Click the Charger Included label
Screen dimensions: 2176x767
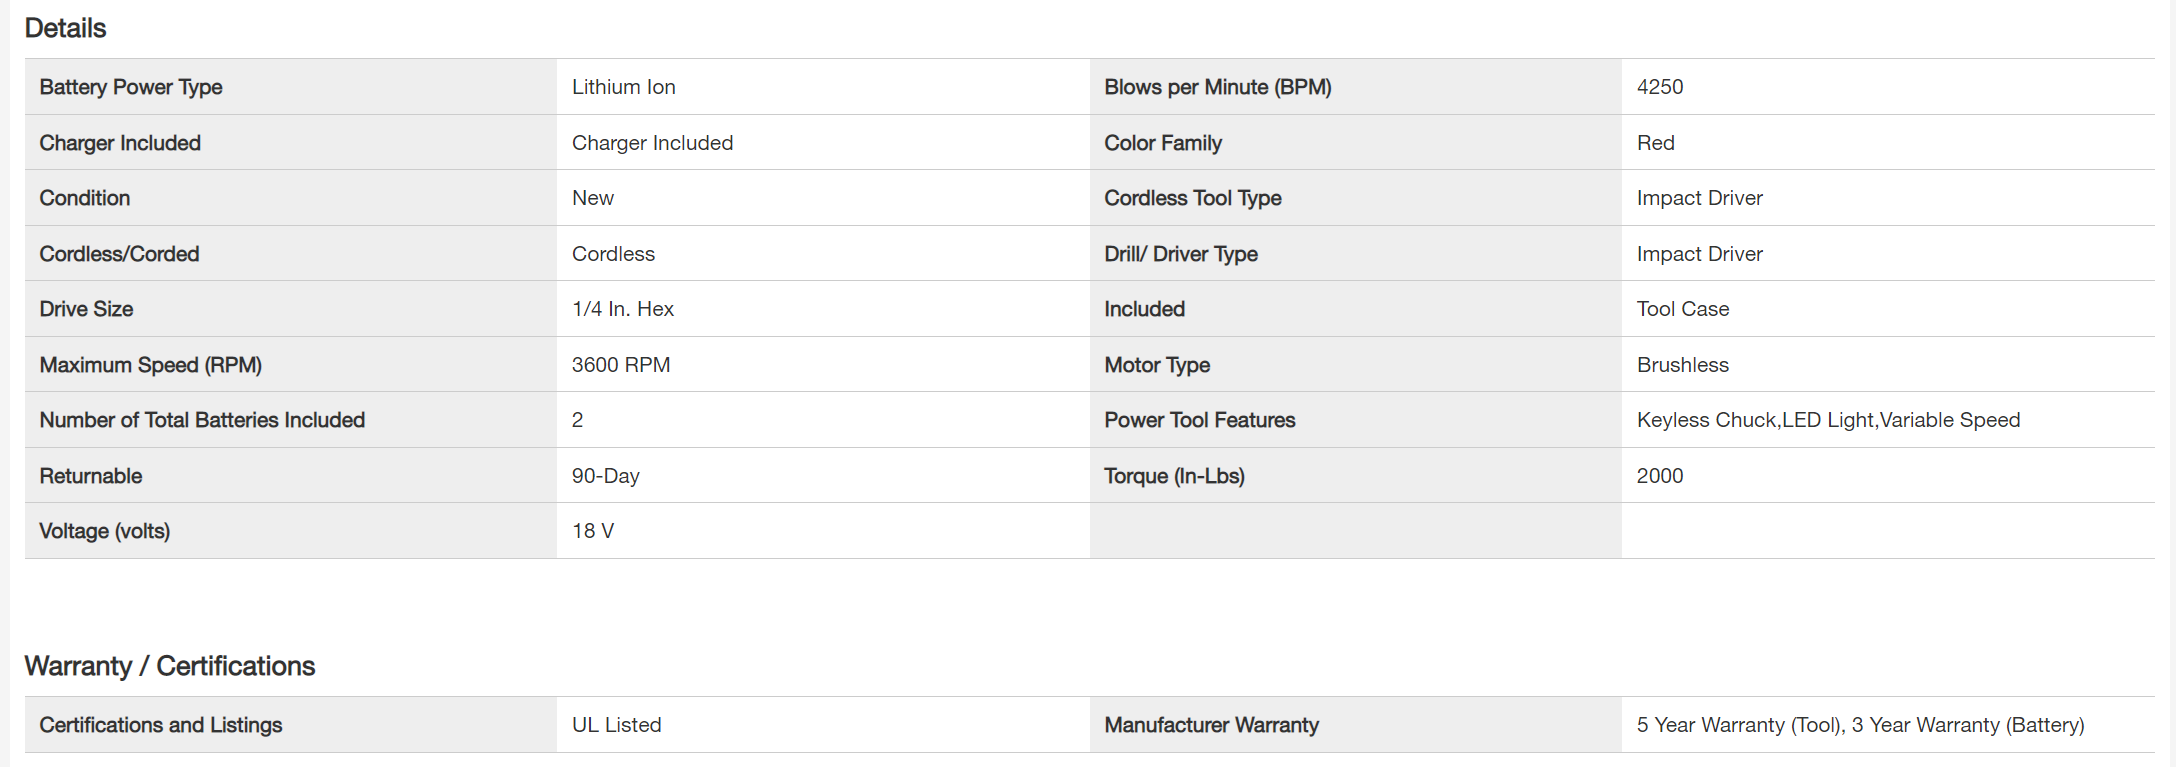[x=120, y=143]
